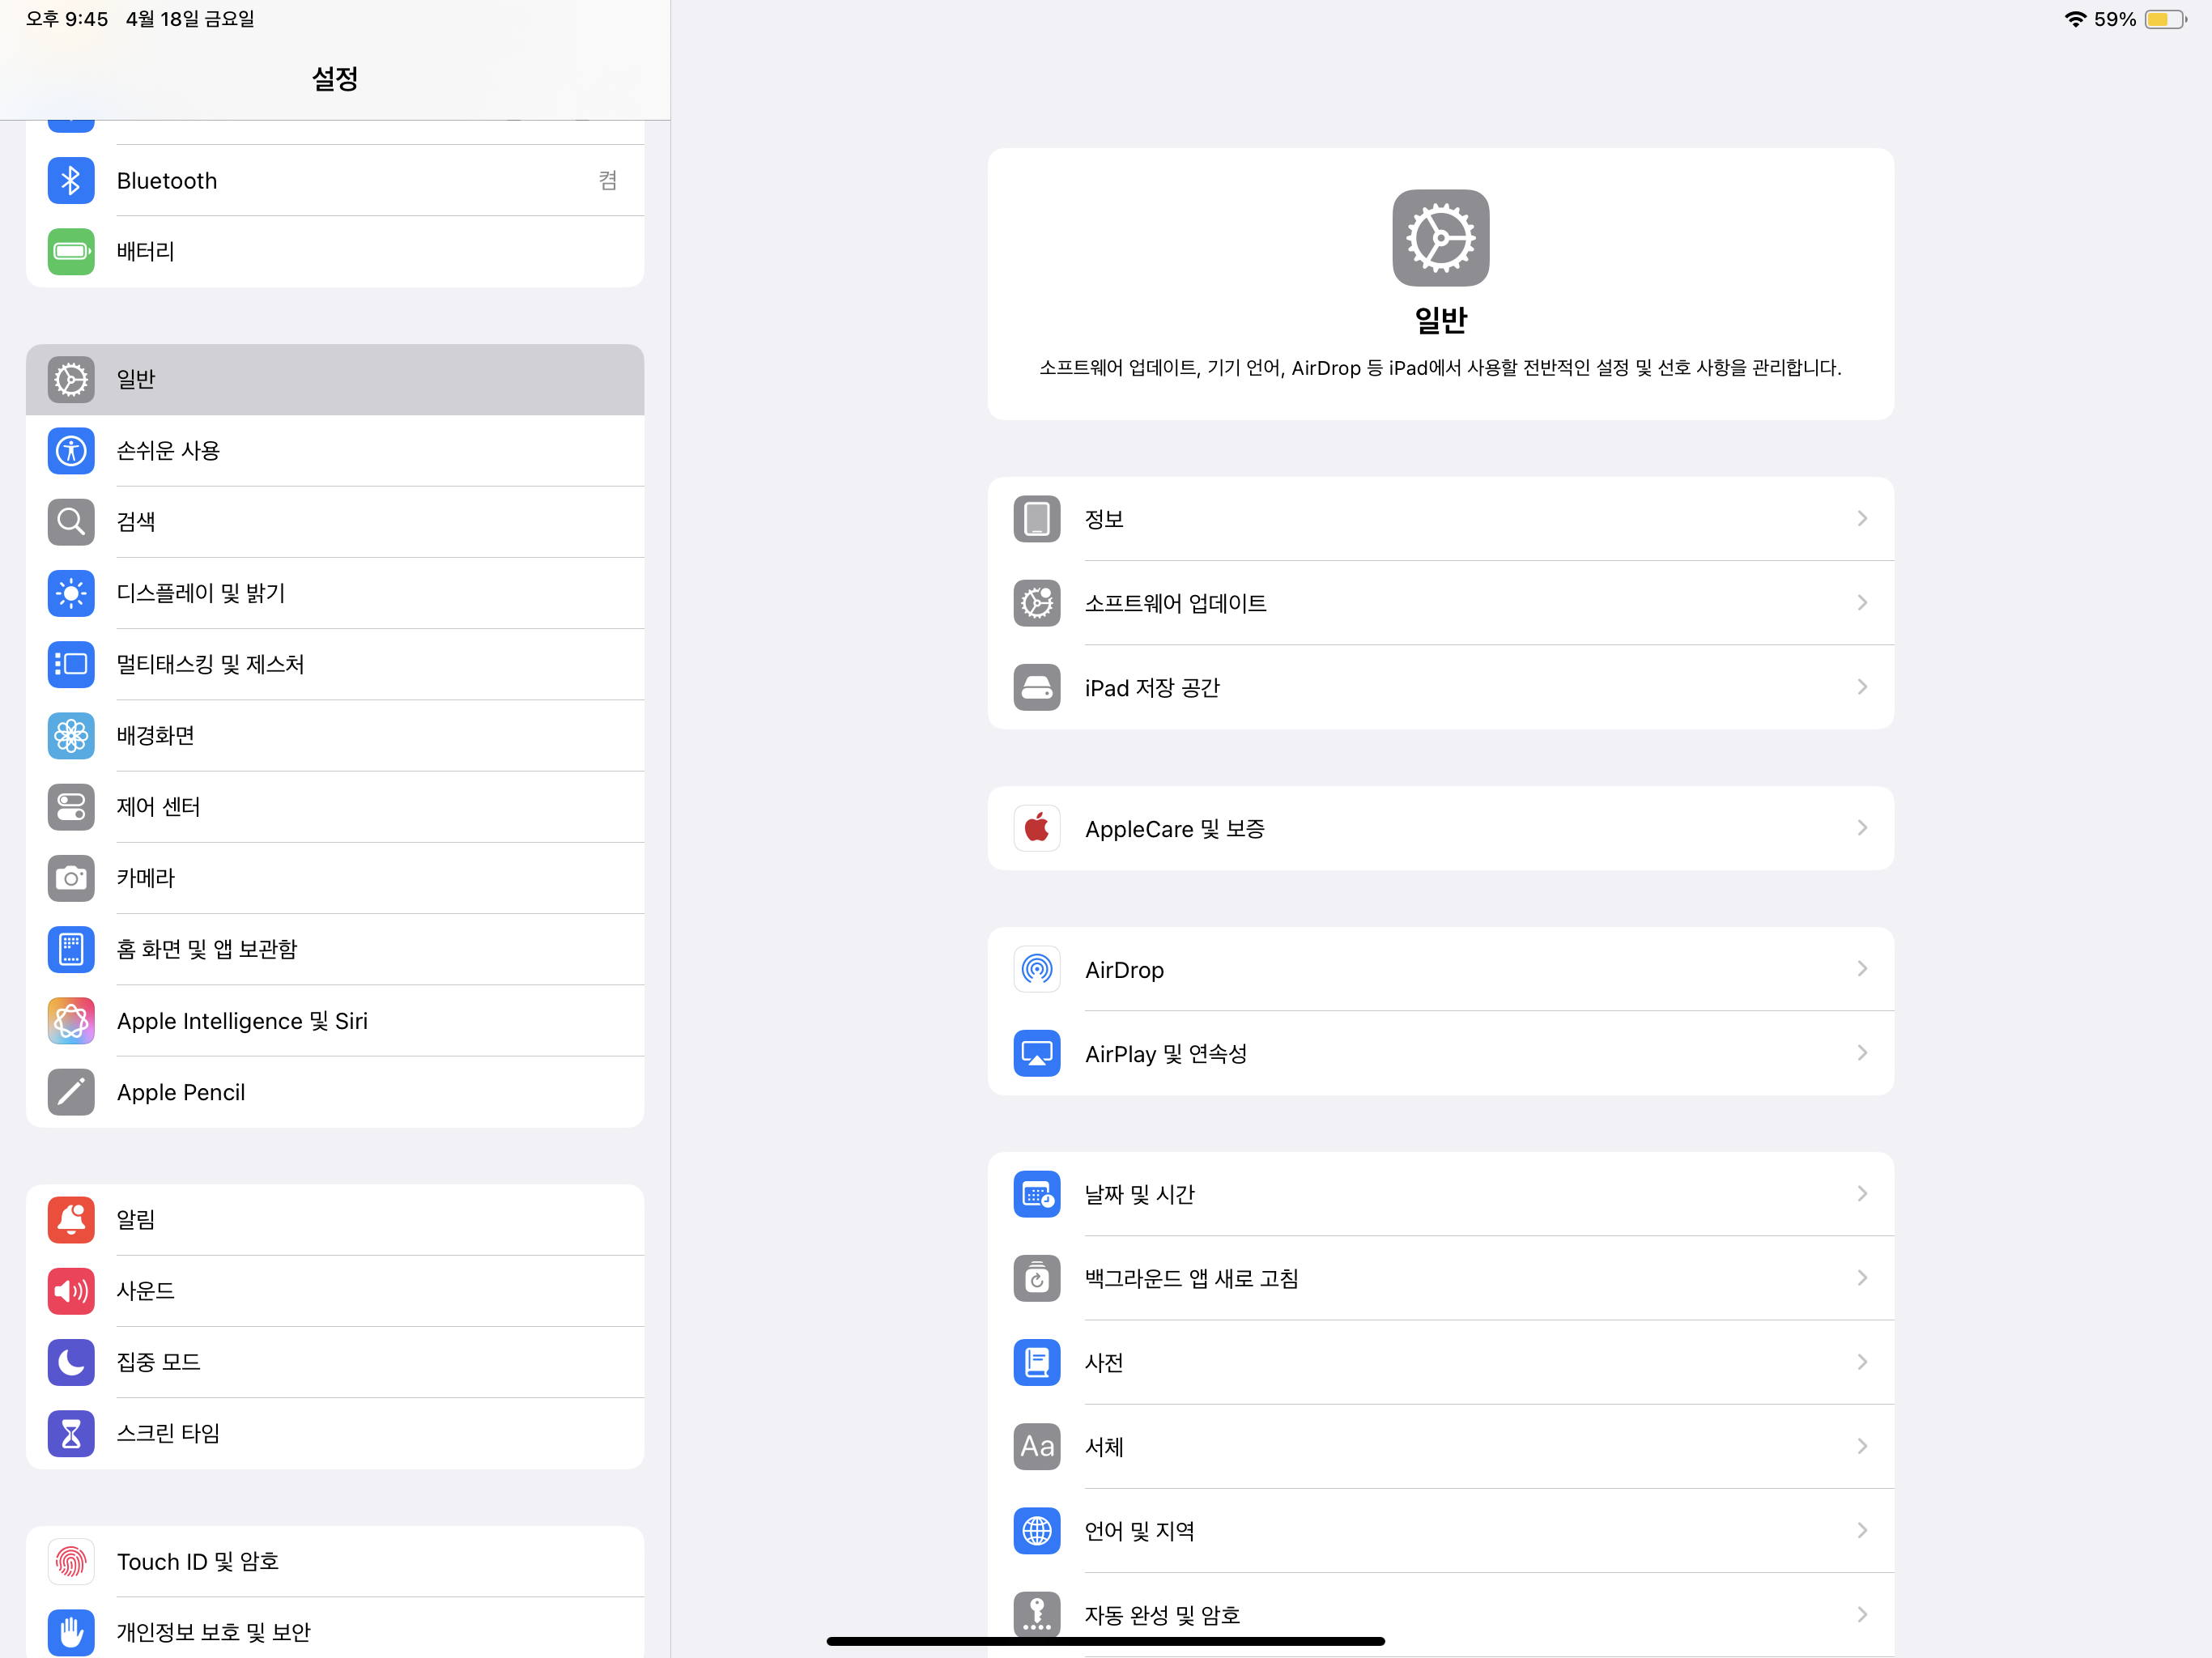The image size is (2212, 1658).
Task: Open iPad 저장 공간 via chevron
Action: pos(1862,686)
